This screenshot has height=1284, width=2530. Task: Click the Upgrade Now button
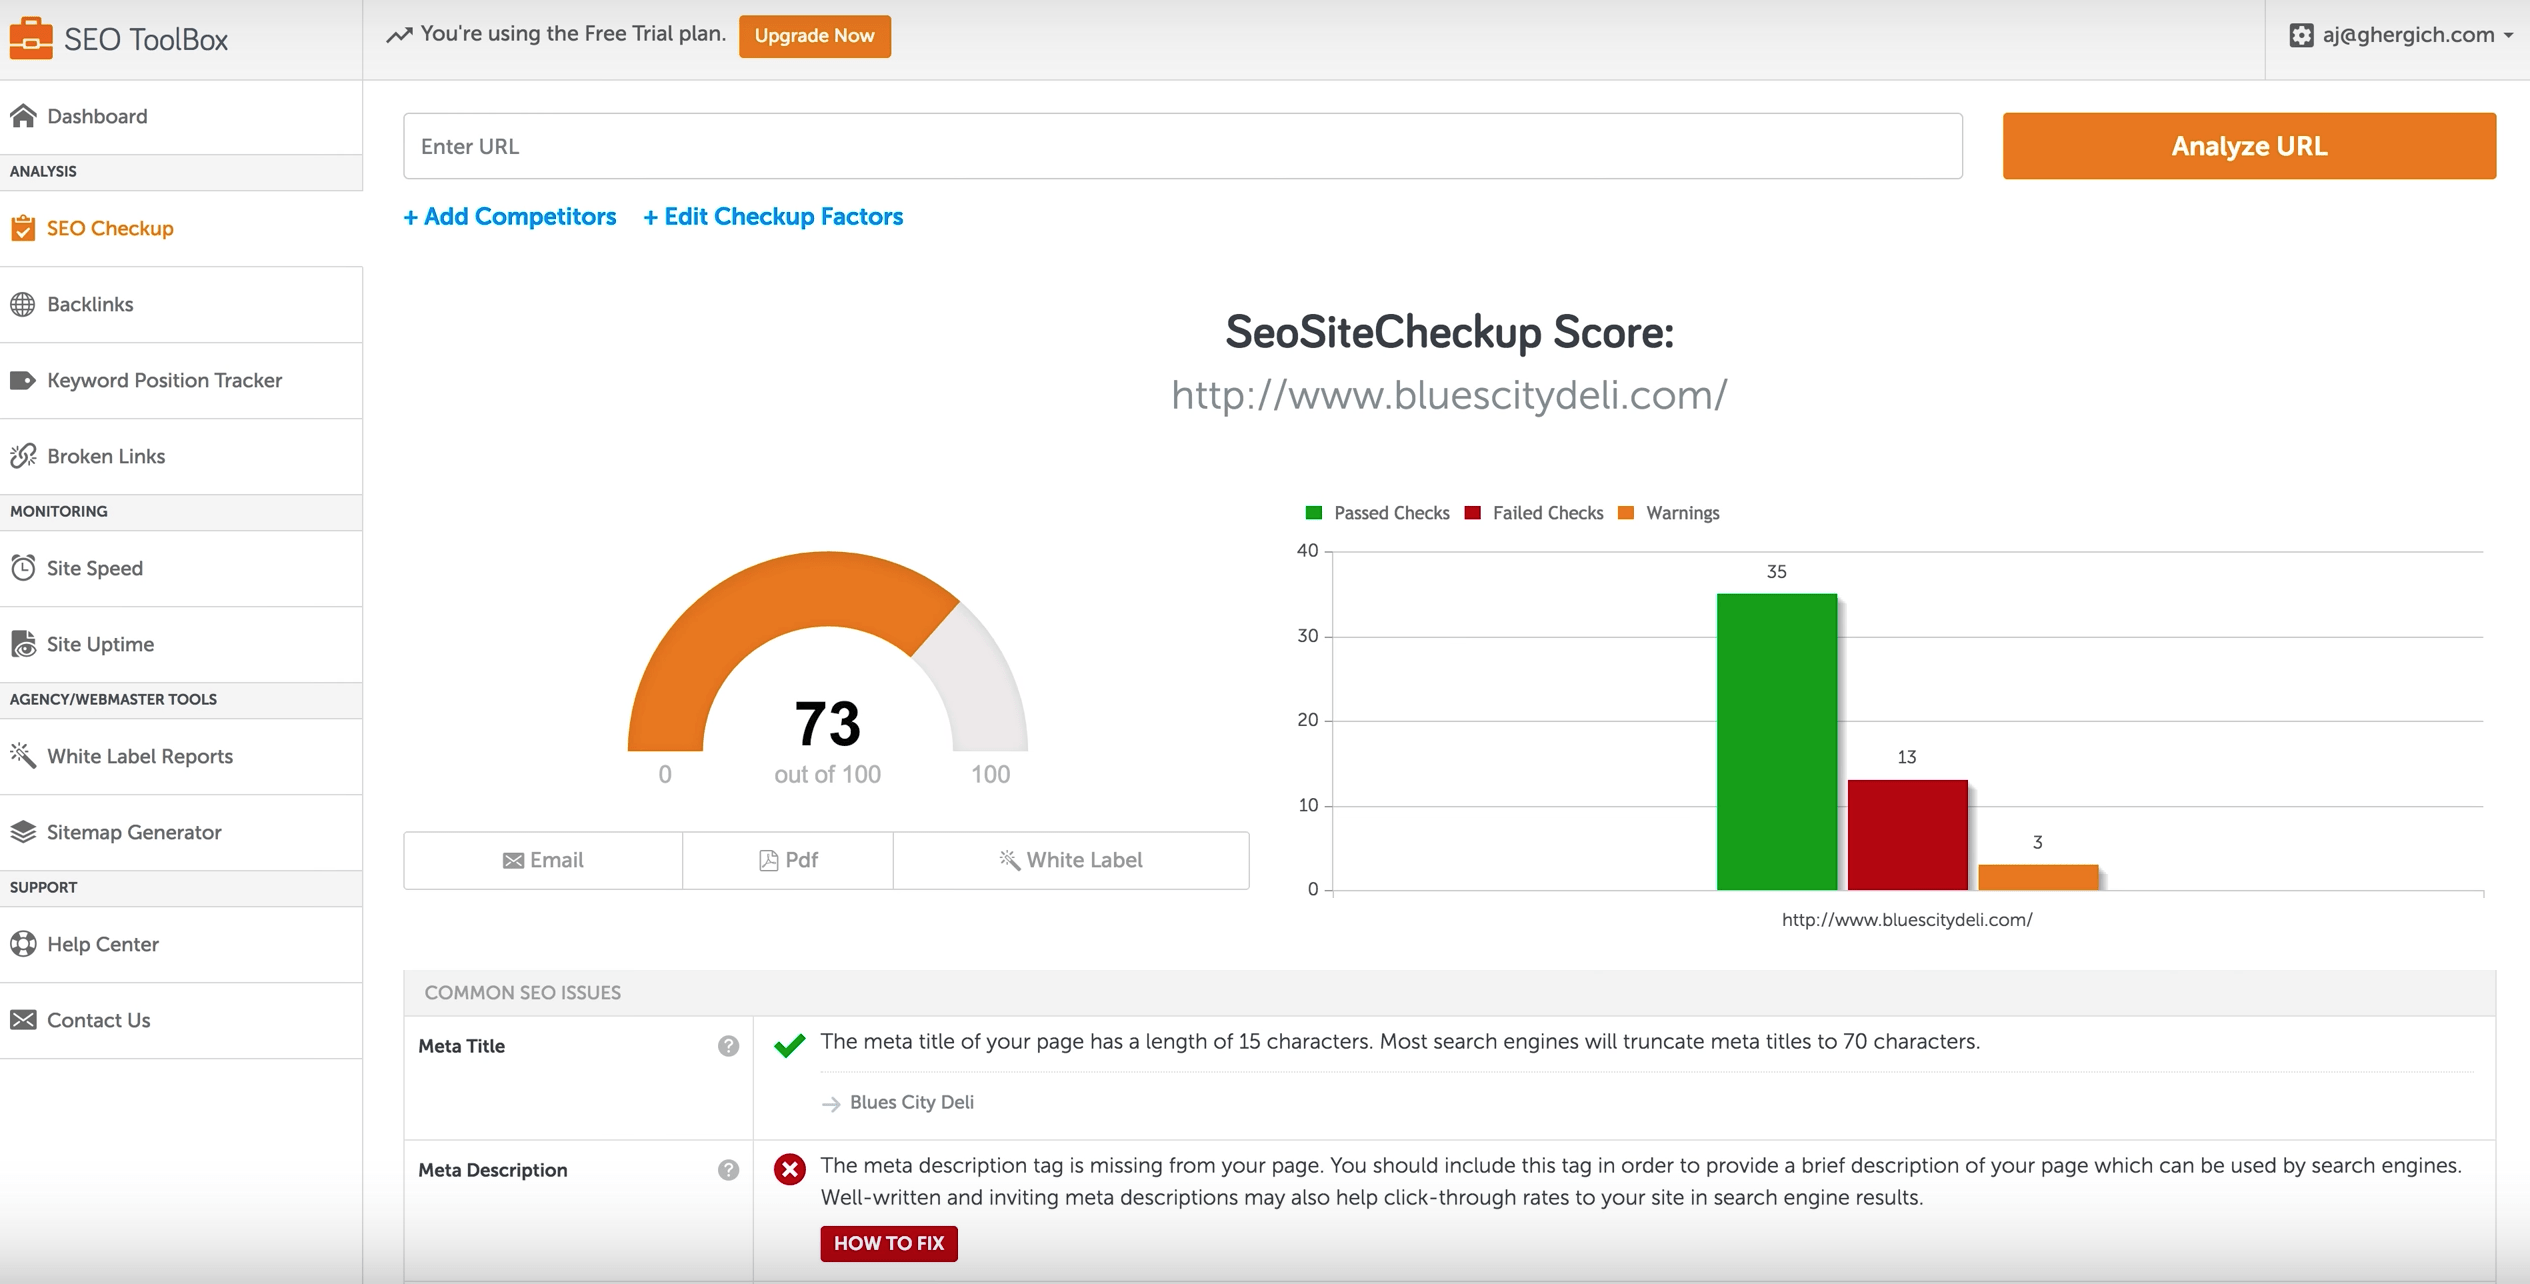click(x=814, y=36)
